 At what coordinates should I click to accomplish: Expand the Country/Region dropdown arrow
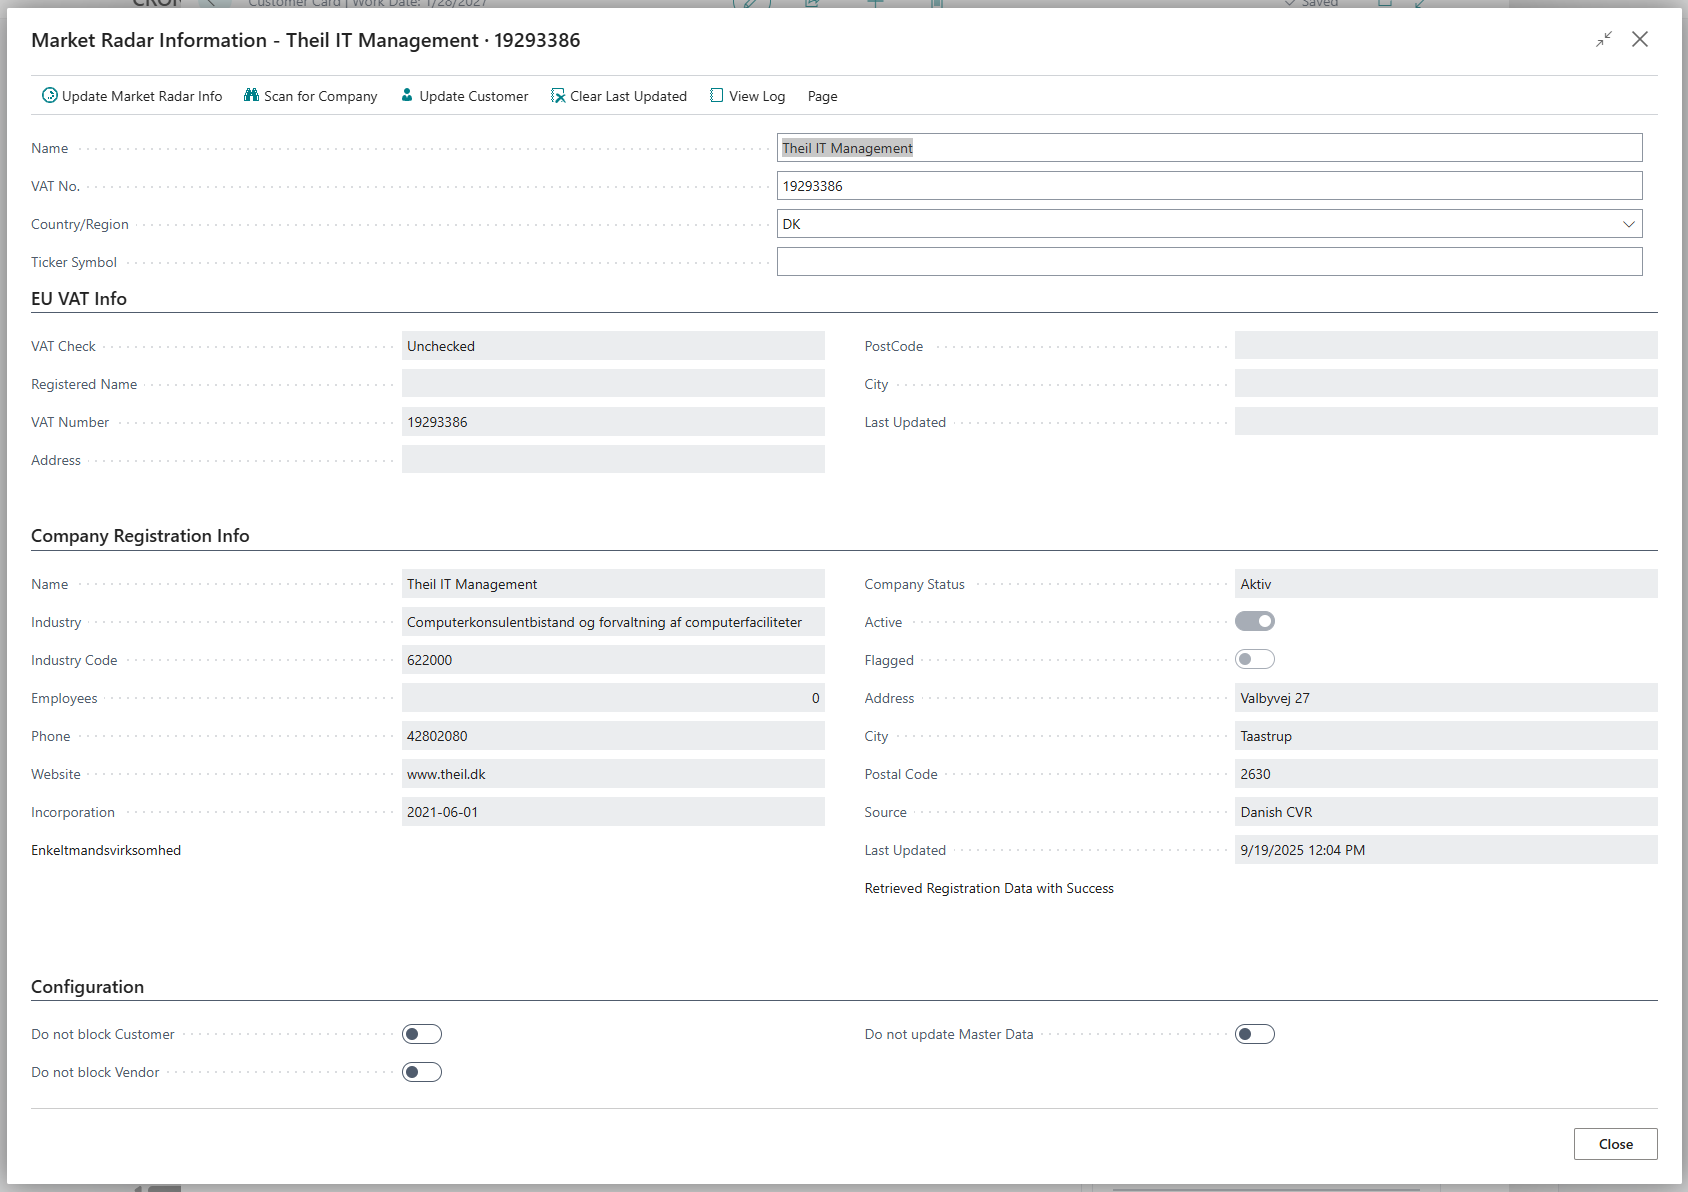pos(1628,224)
